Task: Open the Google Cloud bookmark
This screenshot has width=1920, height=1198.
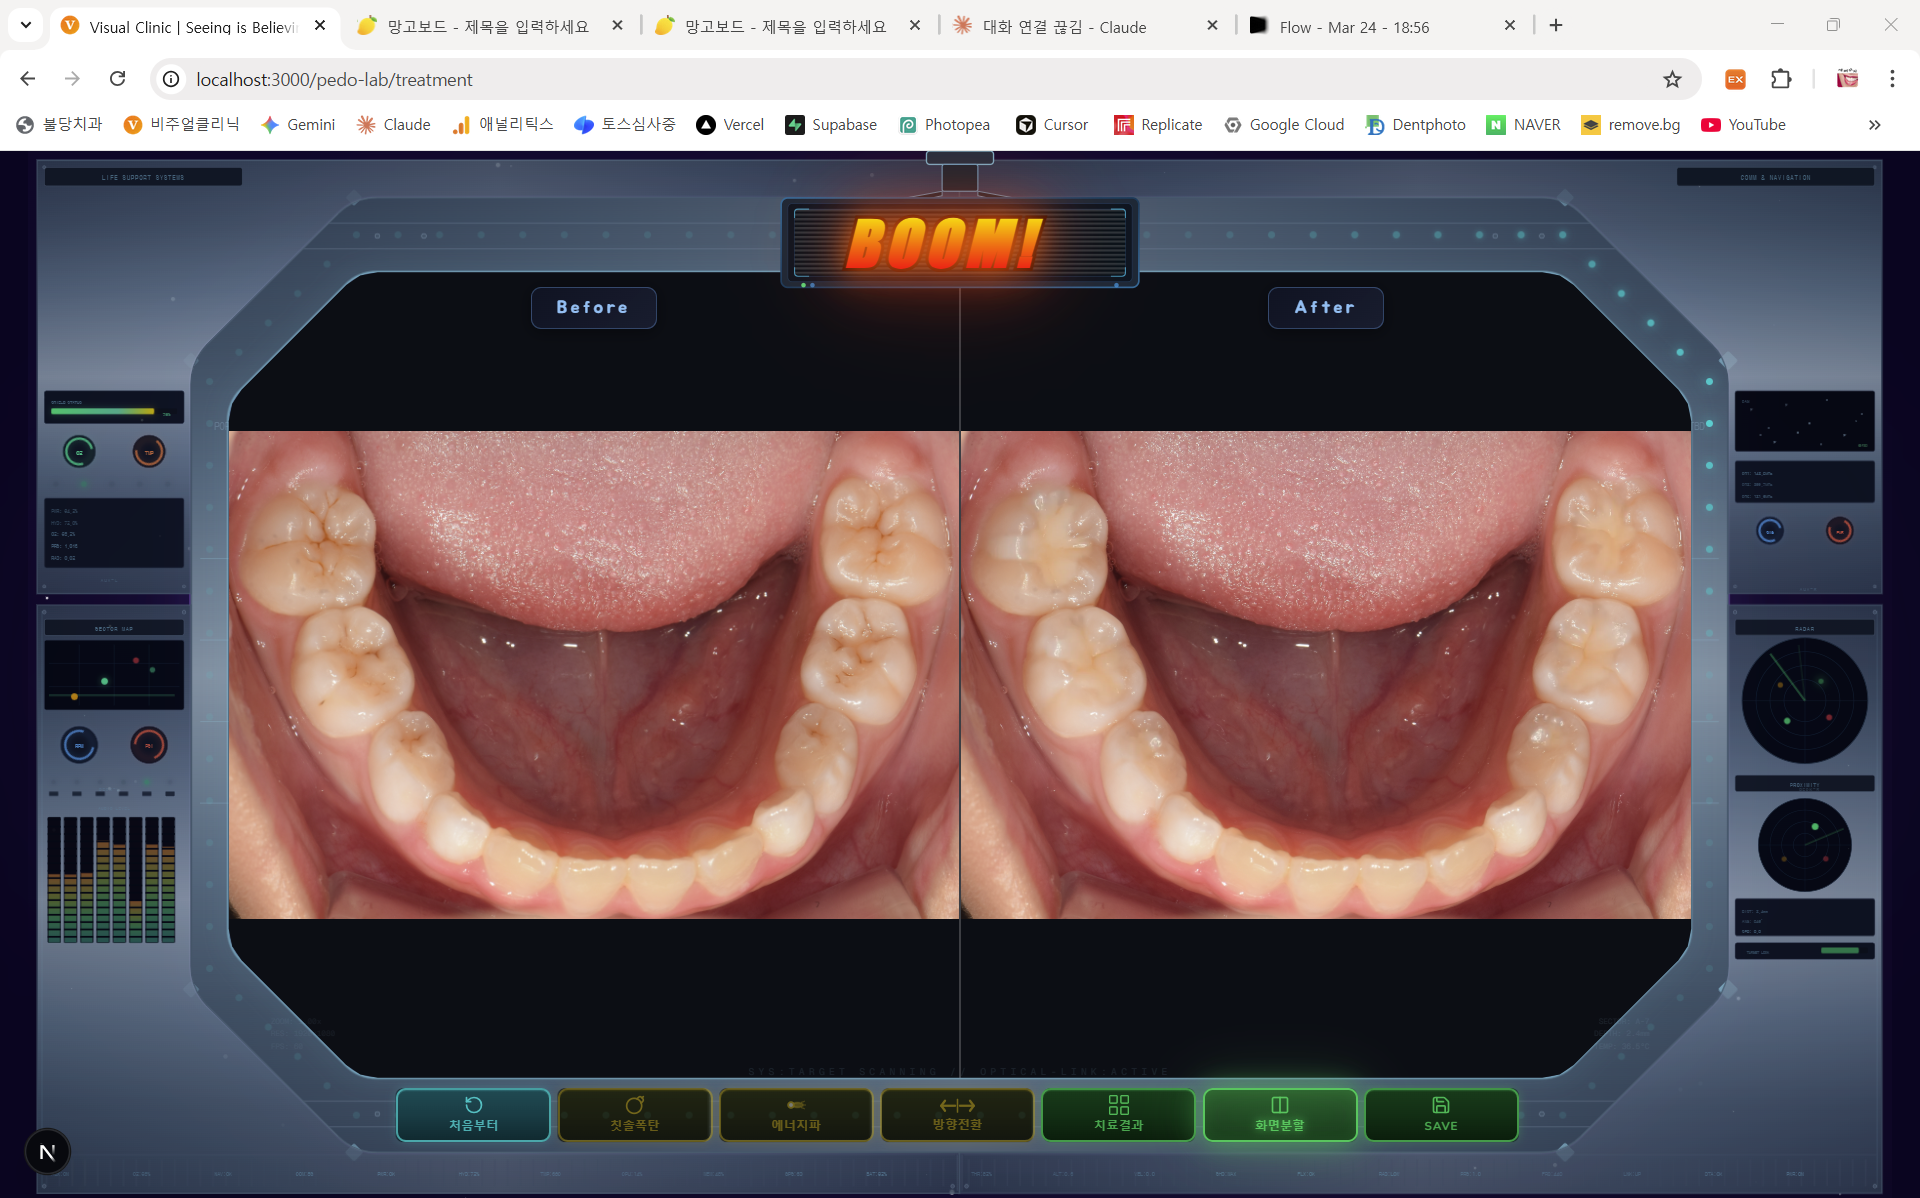Action: pos(1285,124)
